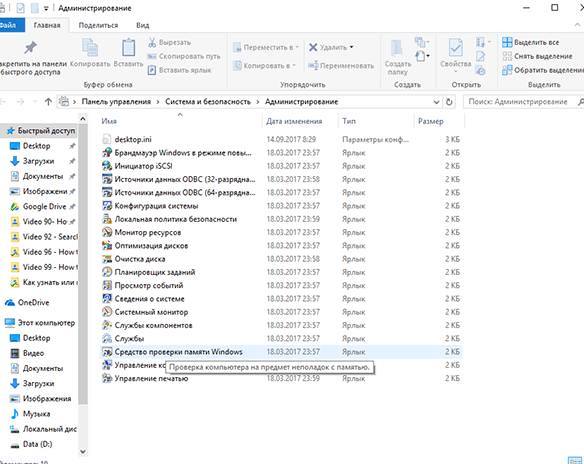Click the Pin to Quick access icon
The image size is (584, 464).
tap(31, 48)
